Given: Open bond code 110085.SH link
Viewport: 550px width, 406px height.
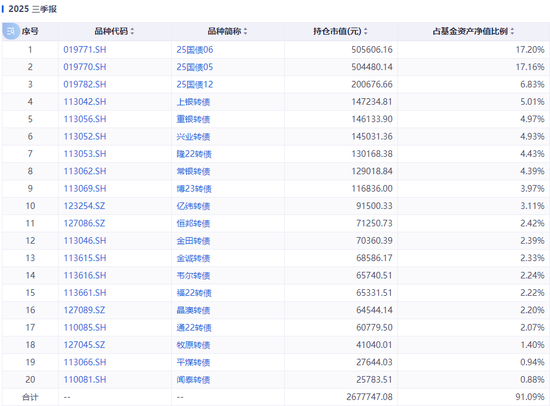Looking at the screenshot, I should point(85,328).
